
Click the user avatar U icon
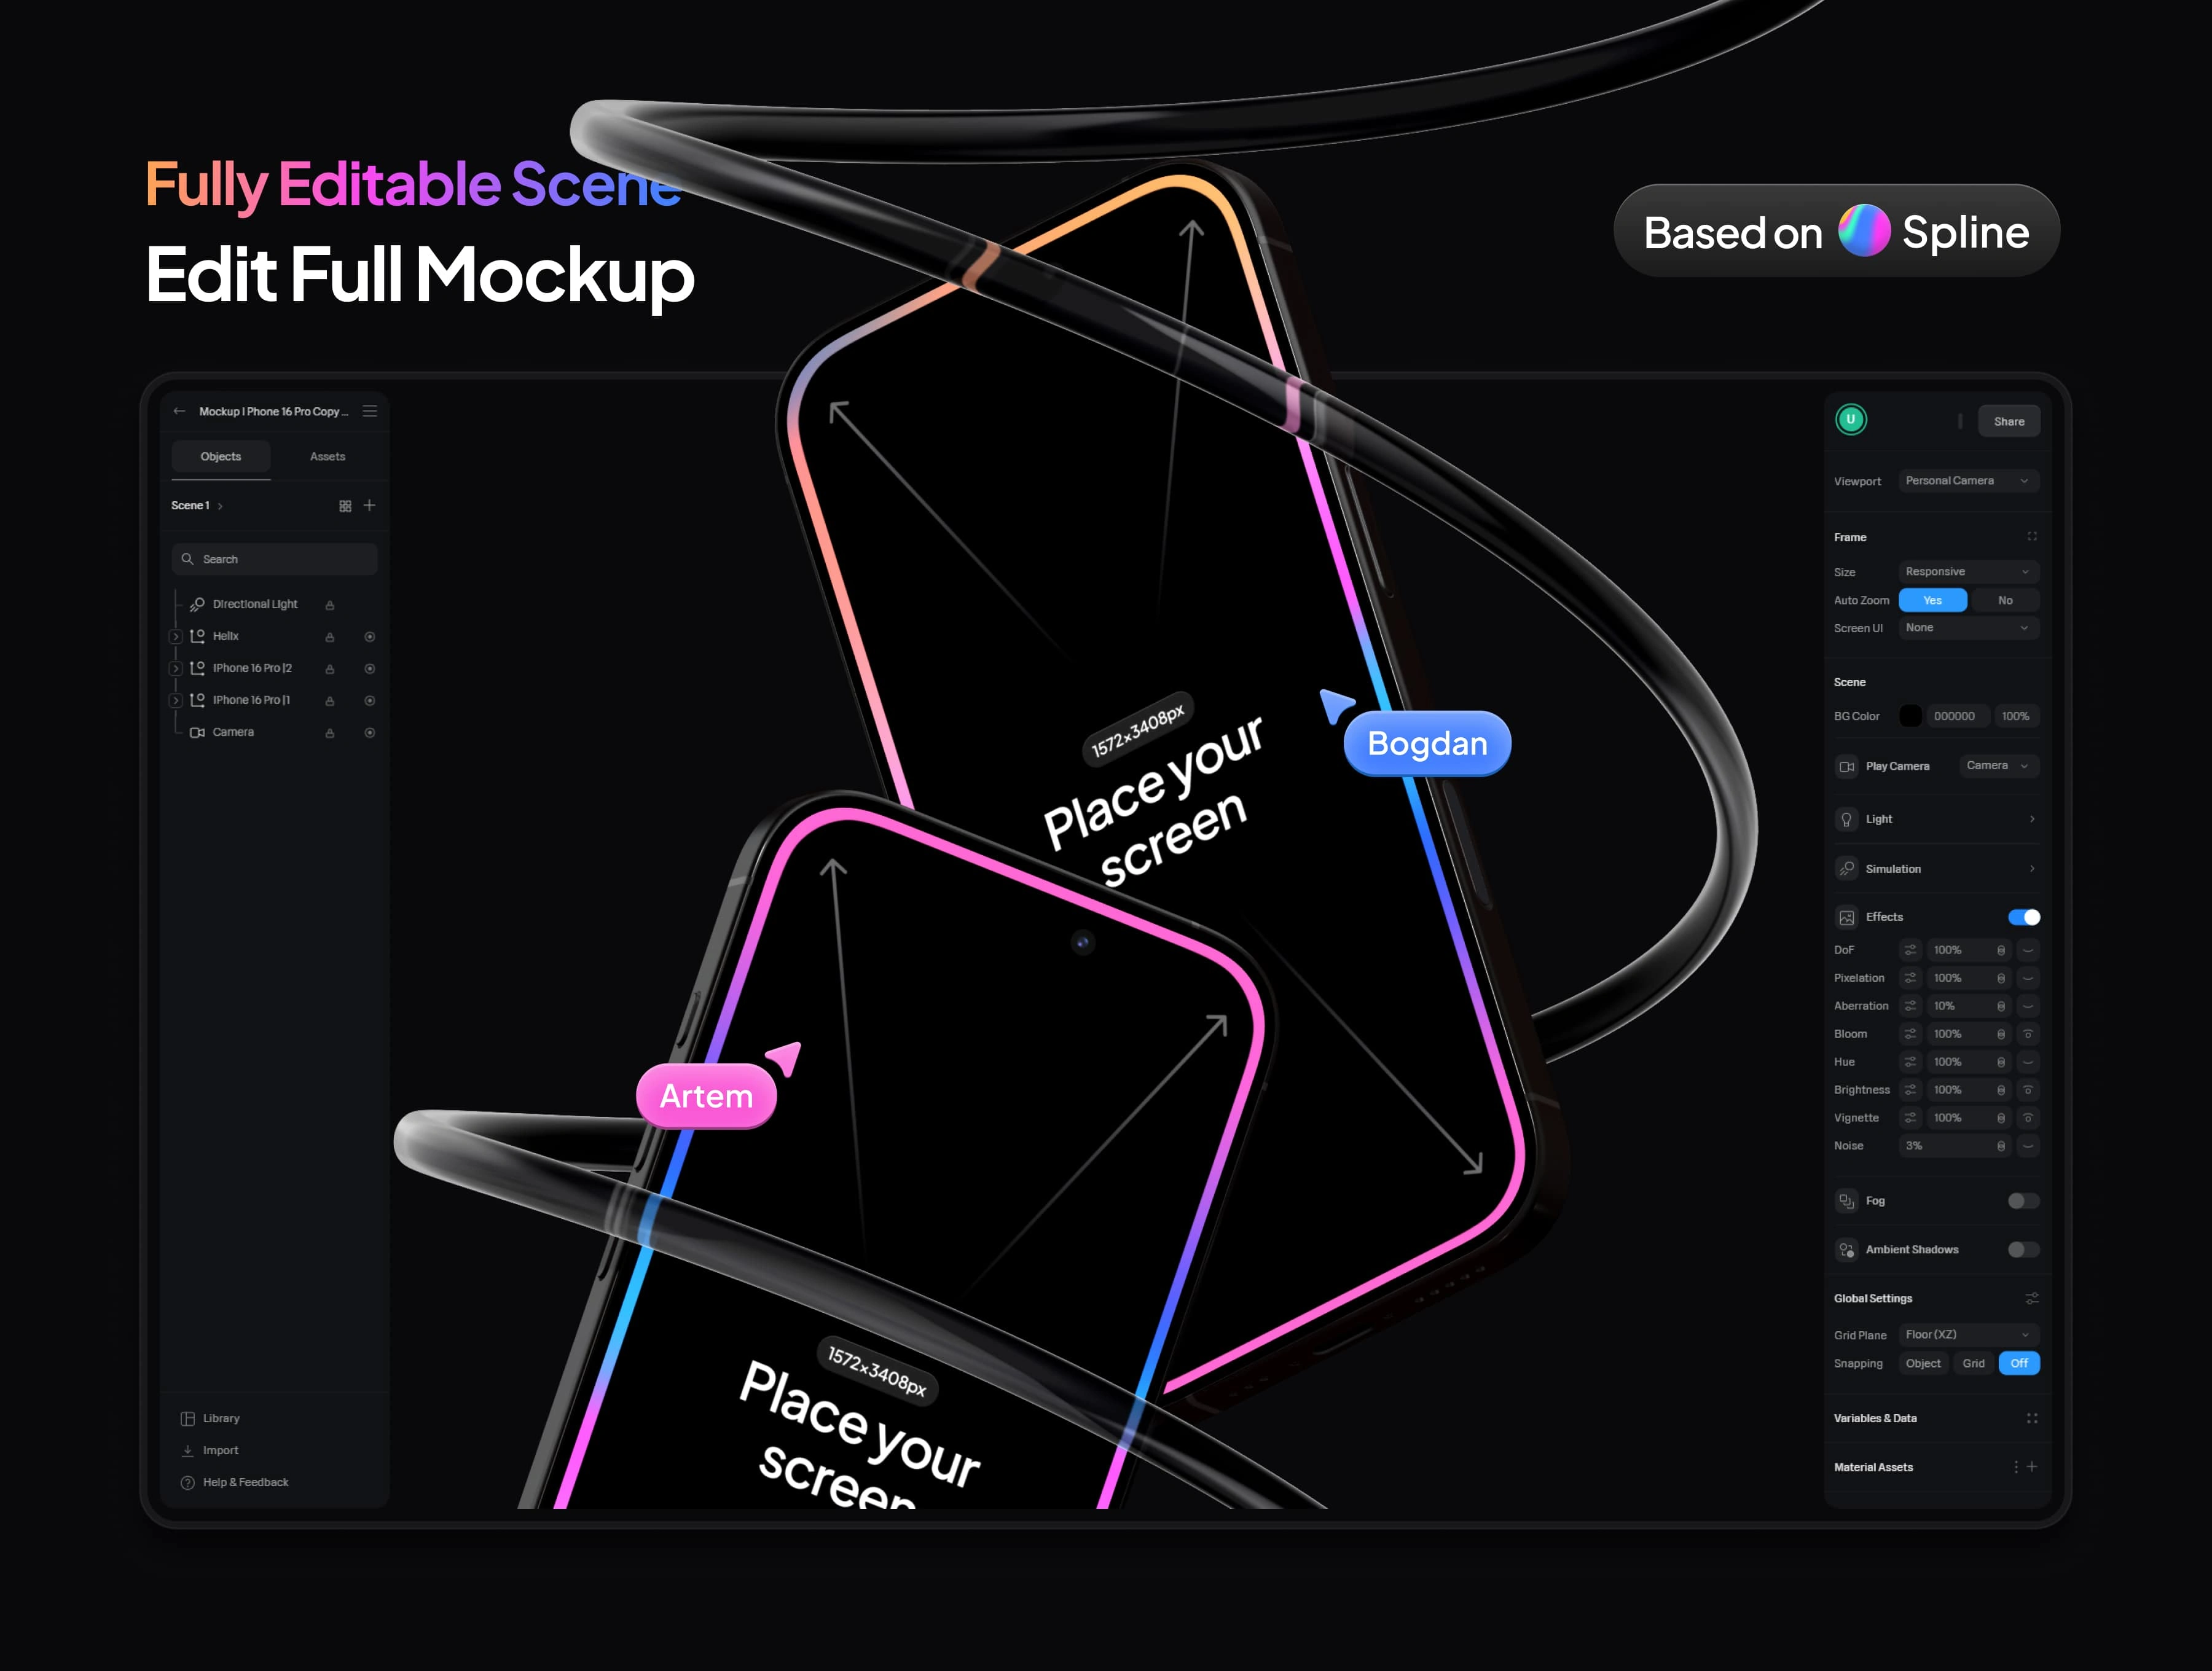[x=1851, y=420]
